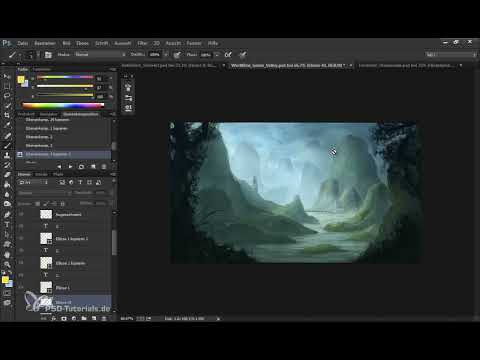Switch to the Protokoll tab
480x360 pixels.
coord(26,114)
